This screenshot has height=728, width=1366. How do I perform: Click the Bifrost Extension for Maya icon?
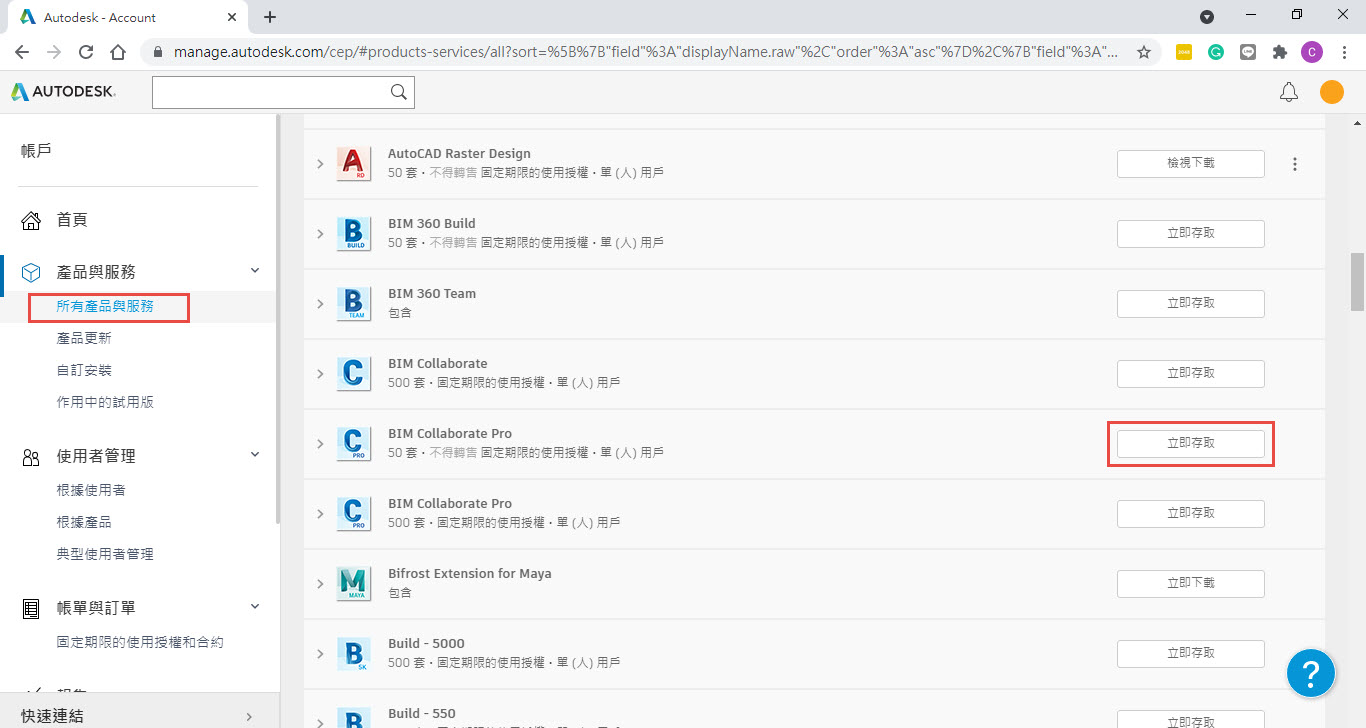(x=353, y=583)
